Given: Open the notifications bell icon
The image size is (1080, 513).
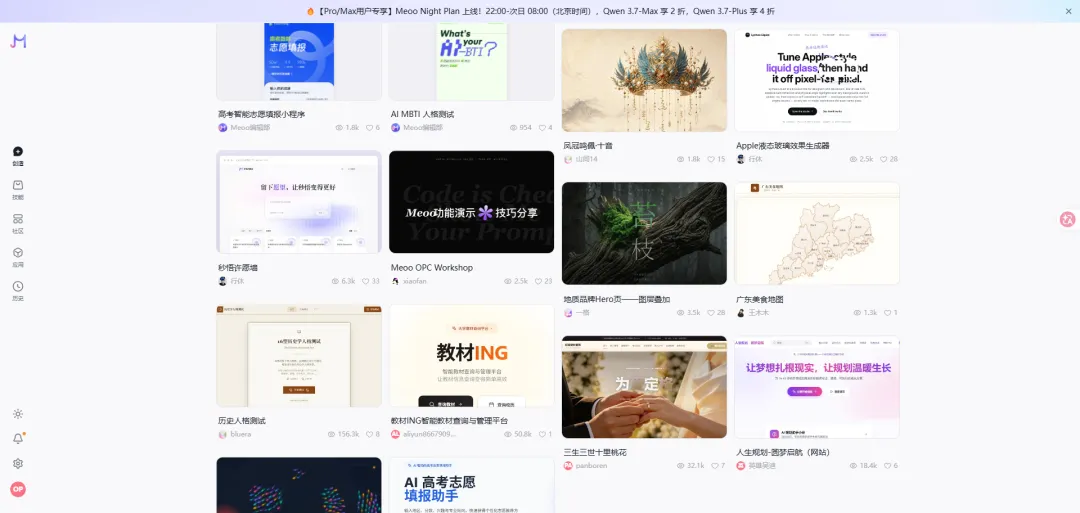Looking at the screenshot, I should 18,439.
